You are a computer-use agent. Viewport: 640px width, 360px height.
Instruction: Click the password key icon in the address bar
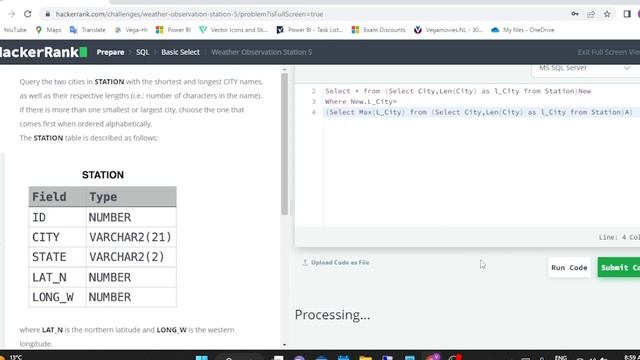point(575,14)
